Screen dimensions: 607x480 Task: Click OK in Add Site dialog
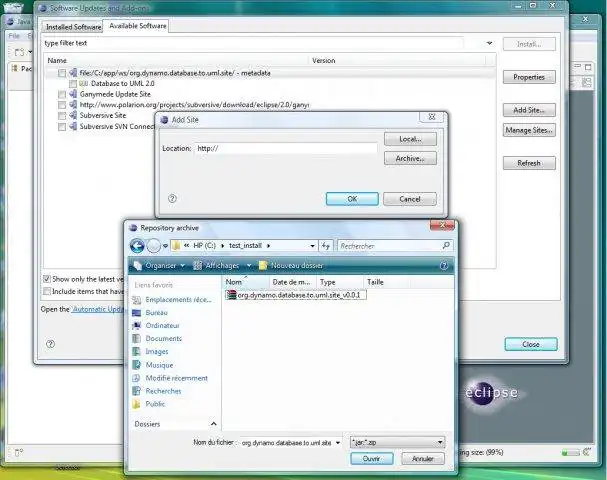[x=352, y=199]
